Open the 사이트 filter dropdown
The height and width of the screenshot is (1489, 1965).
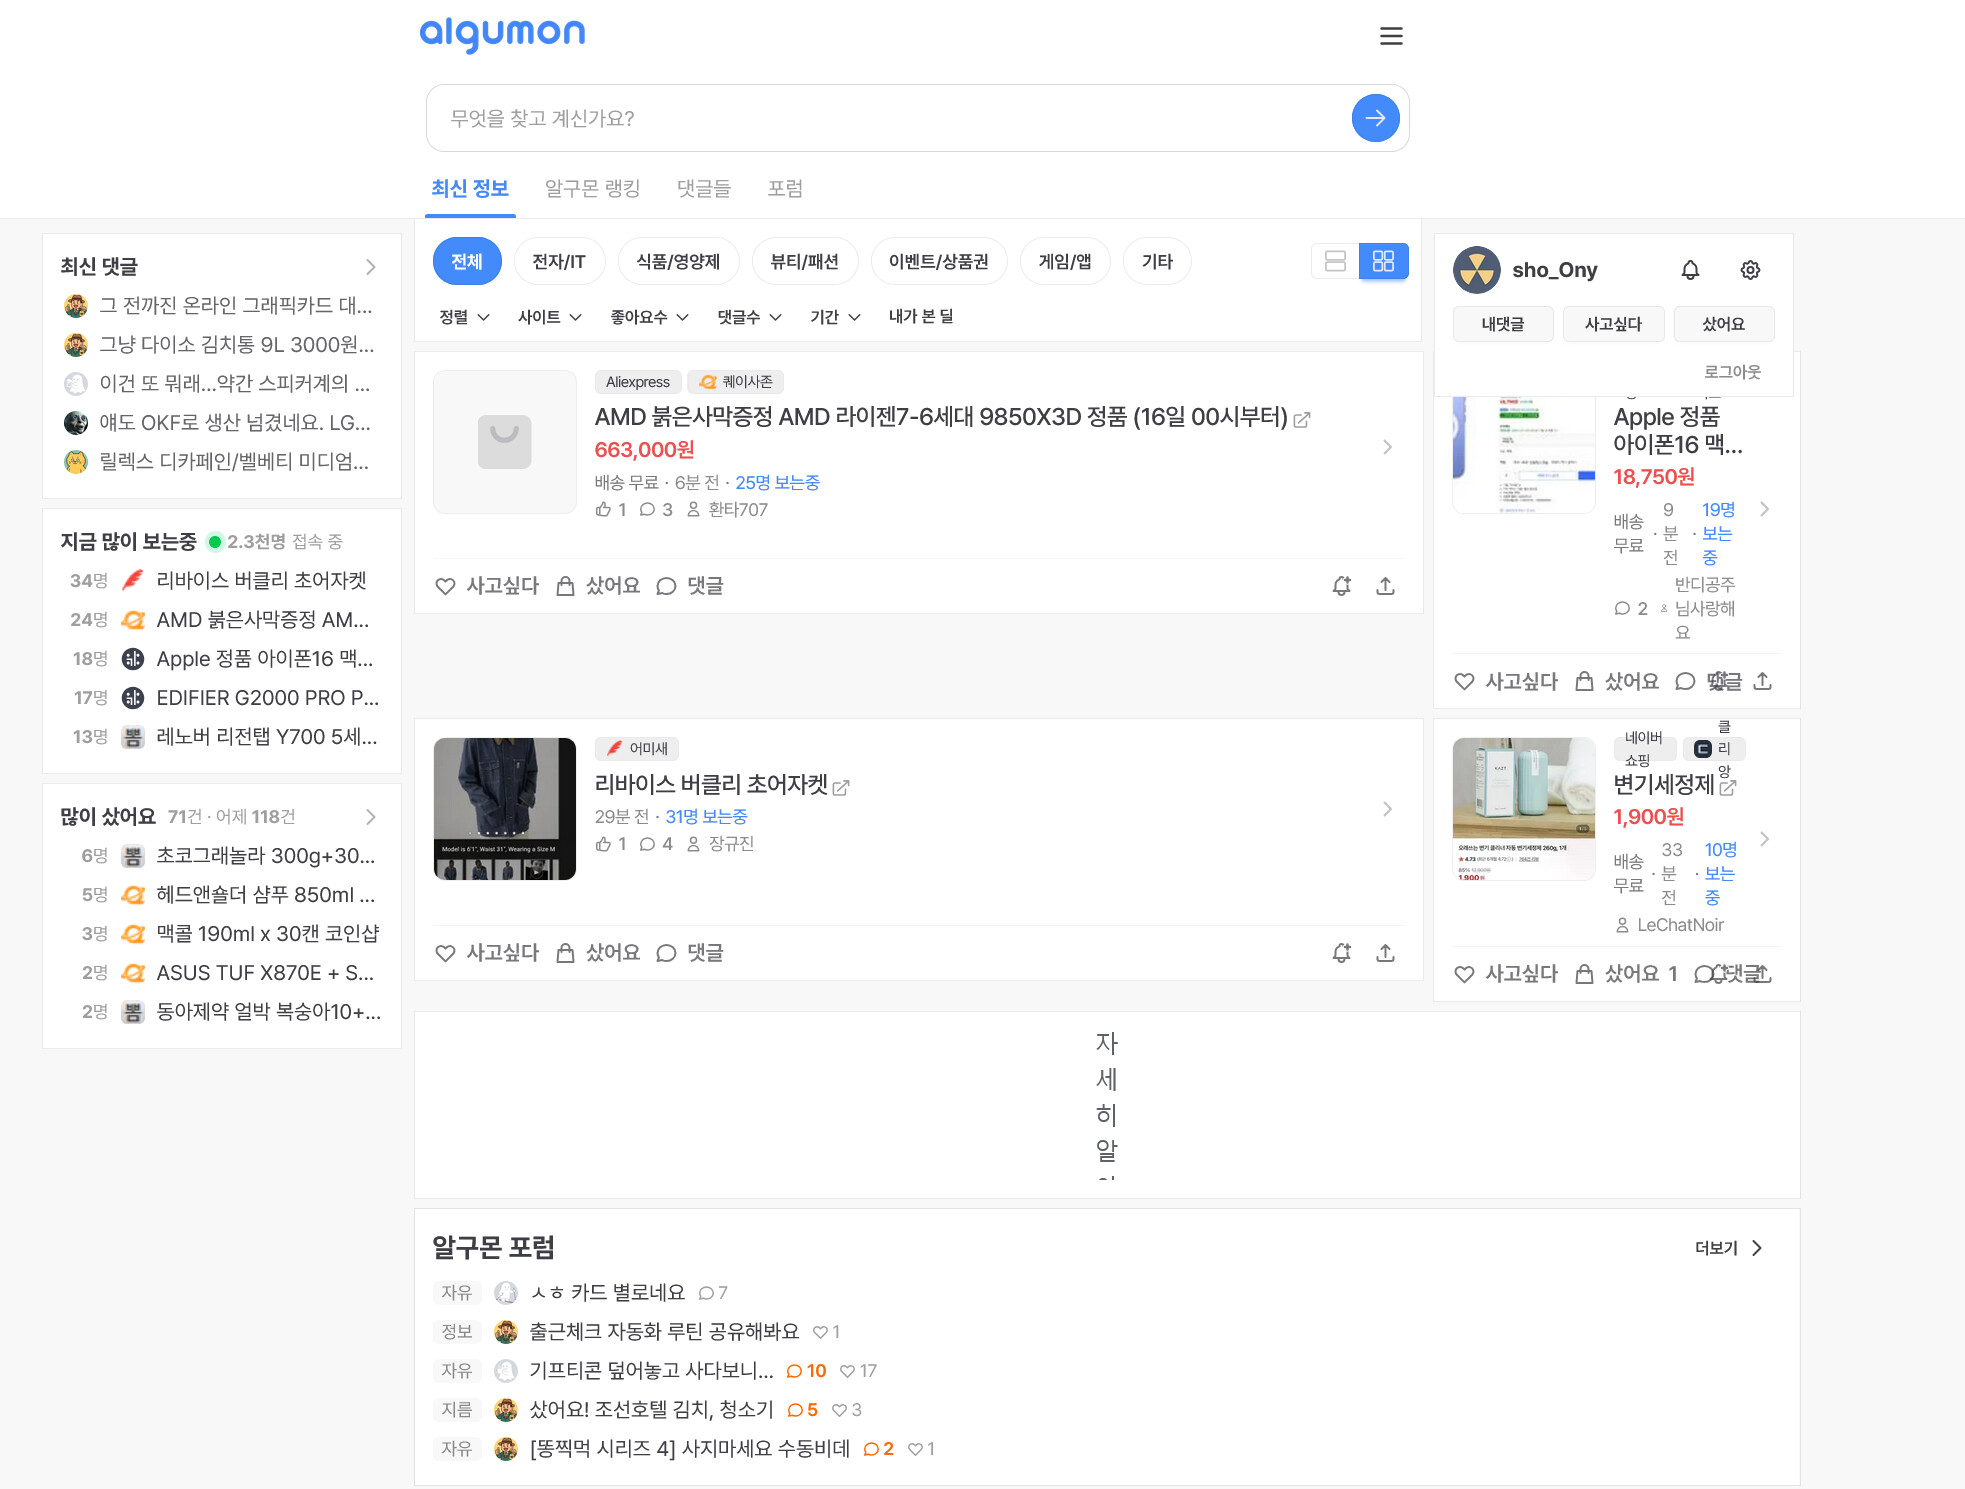pyautogui.click(x=549, y=317)
